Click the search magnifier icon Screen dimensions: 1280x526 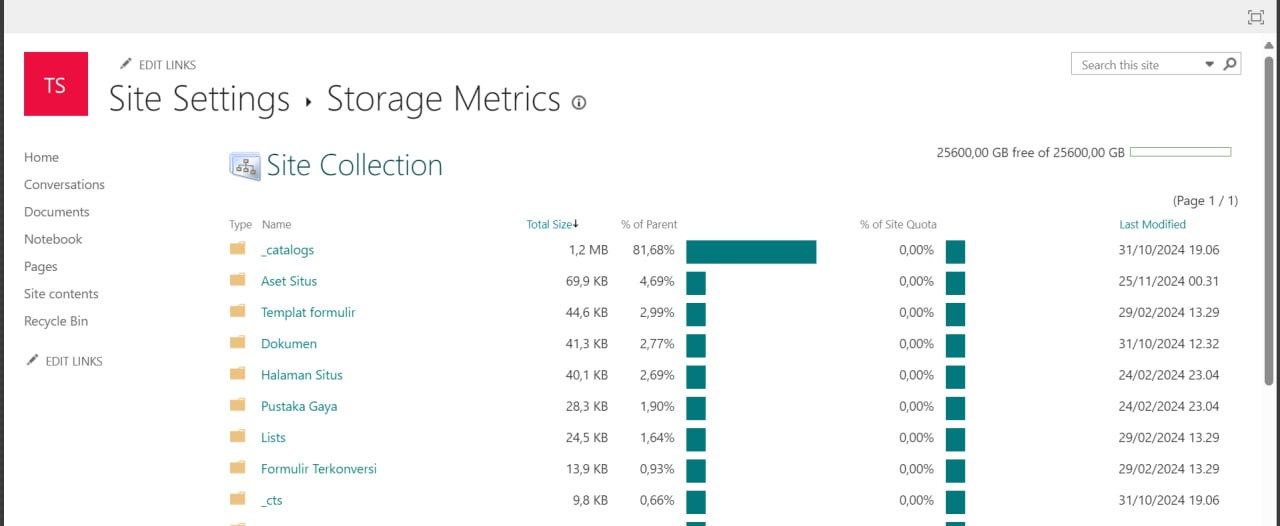pos(1230,64)
